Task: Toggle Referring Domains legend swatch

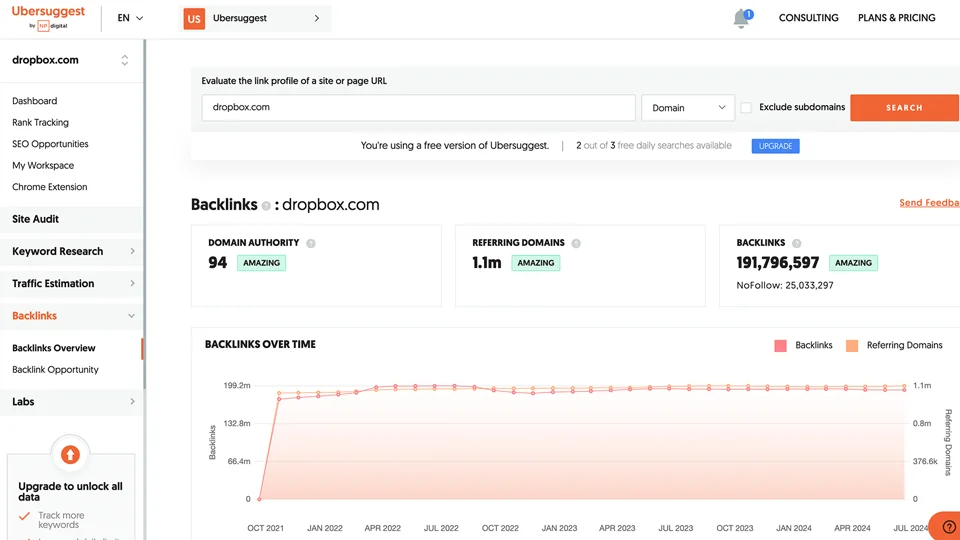Action: [x=852, y=346]
